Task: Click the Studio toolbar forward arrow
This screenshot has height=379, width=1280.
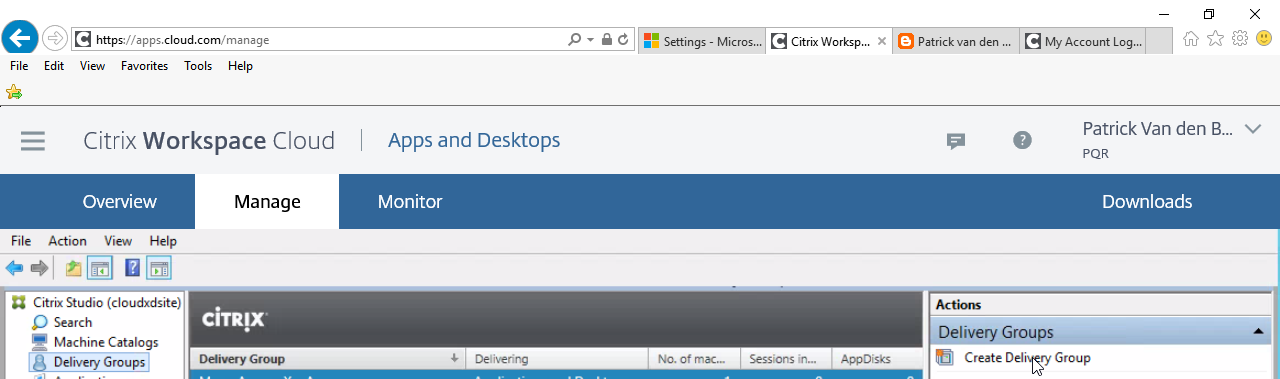Action: tap(39, 268)
